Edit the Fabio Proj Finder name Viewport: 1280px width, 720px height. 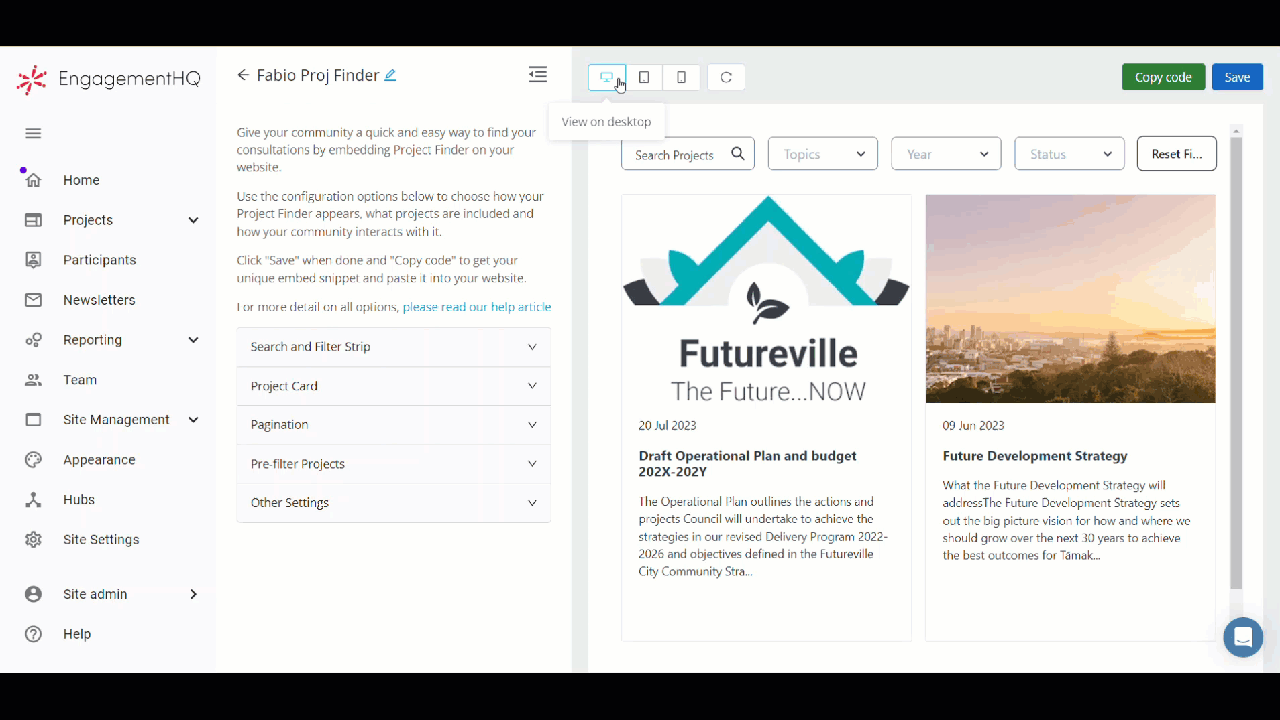(390, 75)
